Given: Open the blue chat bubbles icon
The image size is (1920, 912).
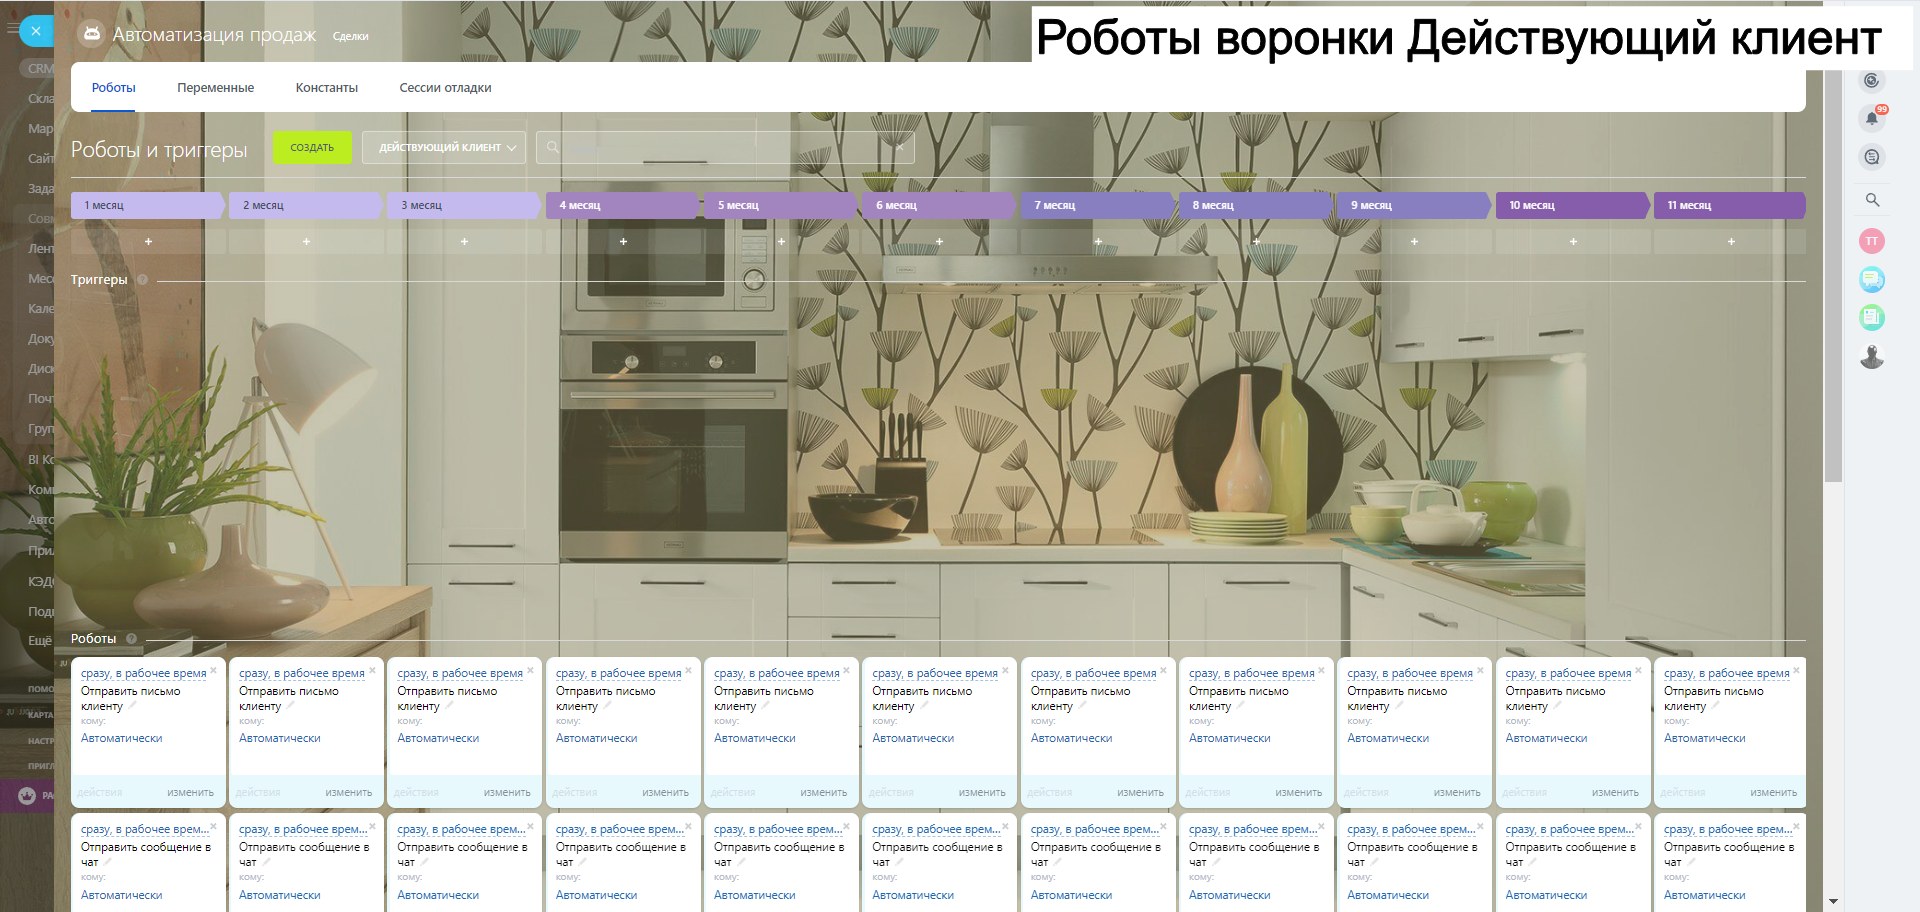Looking at the screenshot, I should pyautogui.click(x=1871, y=280).
